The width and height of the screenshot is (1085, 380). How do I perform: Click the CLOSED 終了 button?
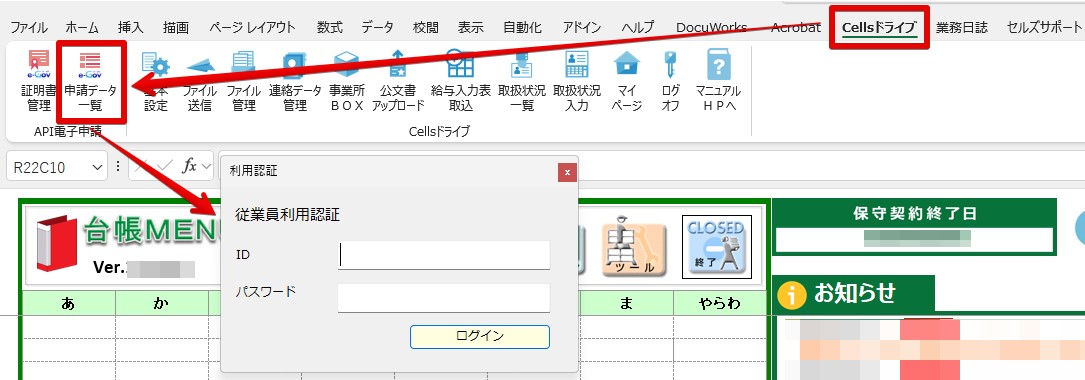click(x=716, y=246)
